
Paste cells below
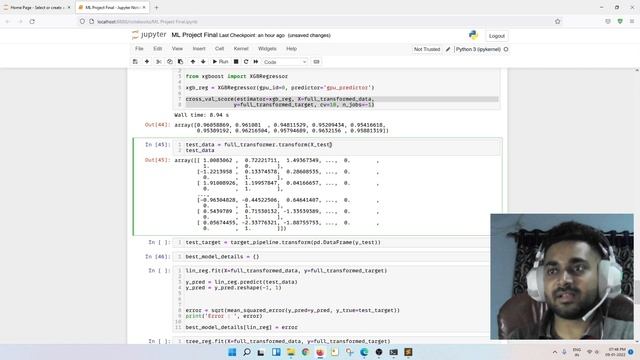(180, 62)
